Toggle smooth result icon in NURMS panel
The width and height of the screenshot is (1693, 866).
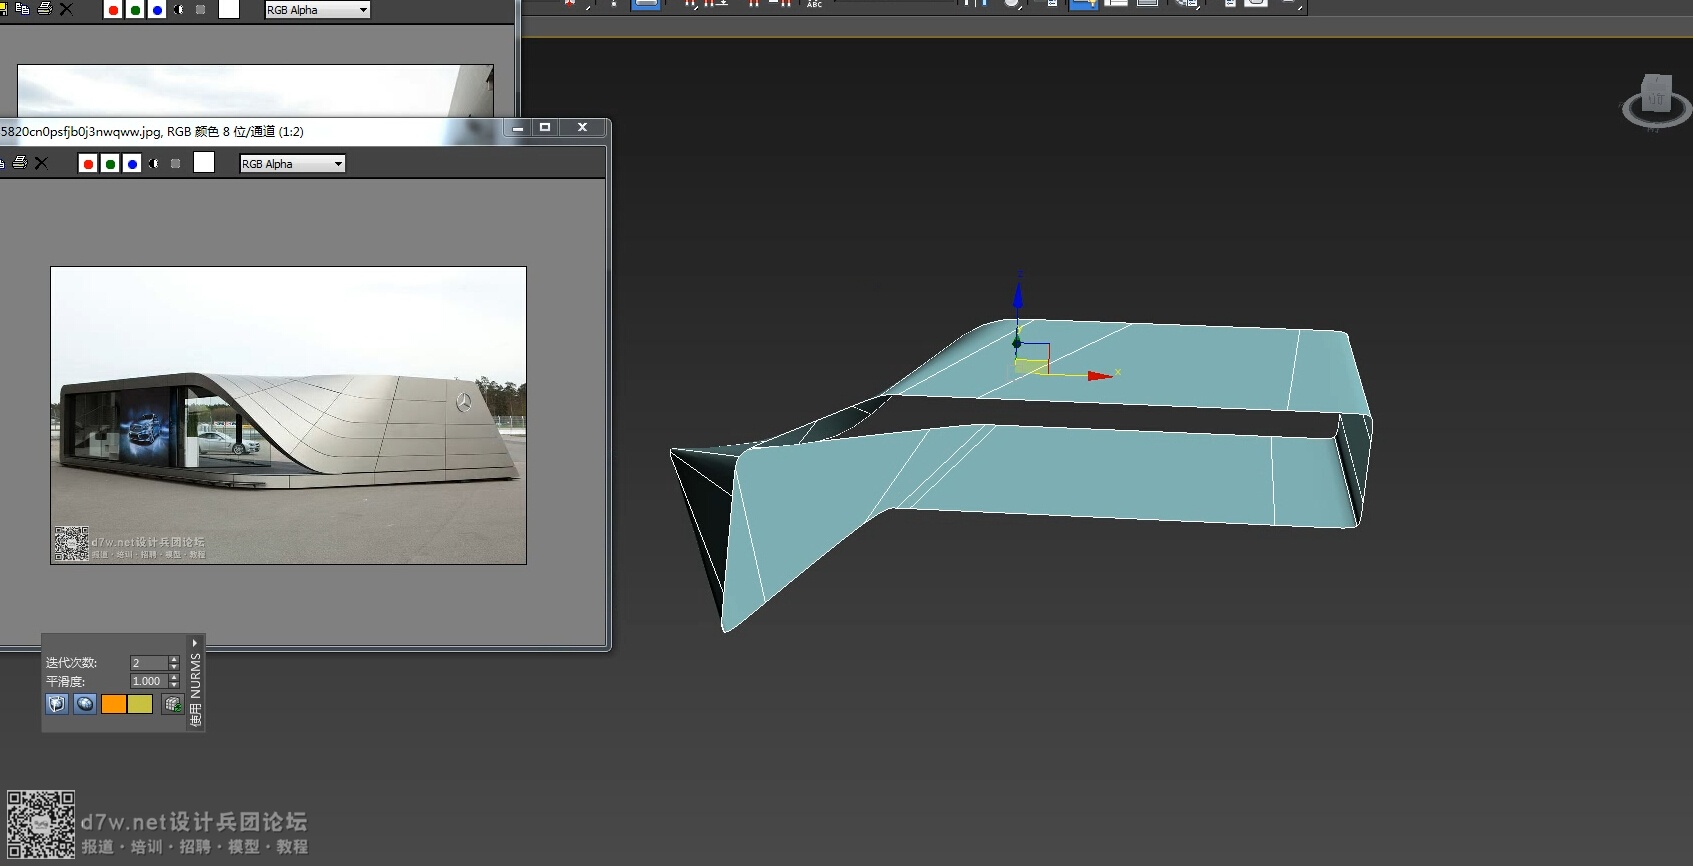[x=57, y=704]
